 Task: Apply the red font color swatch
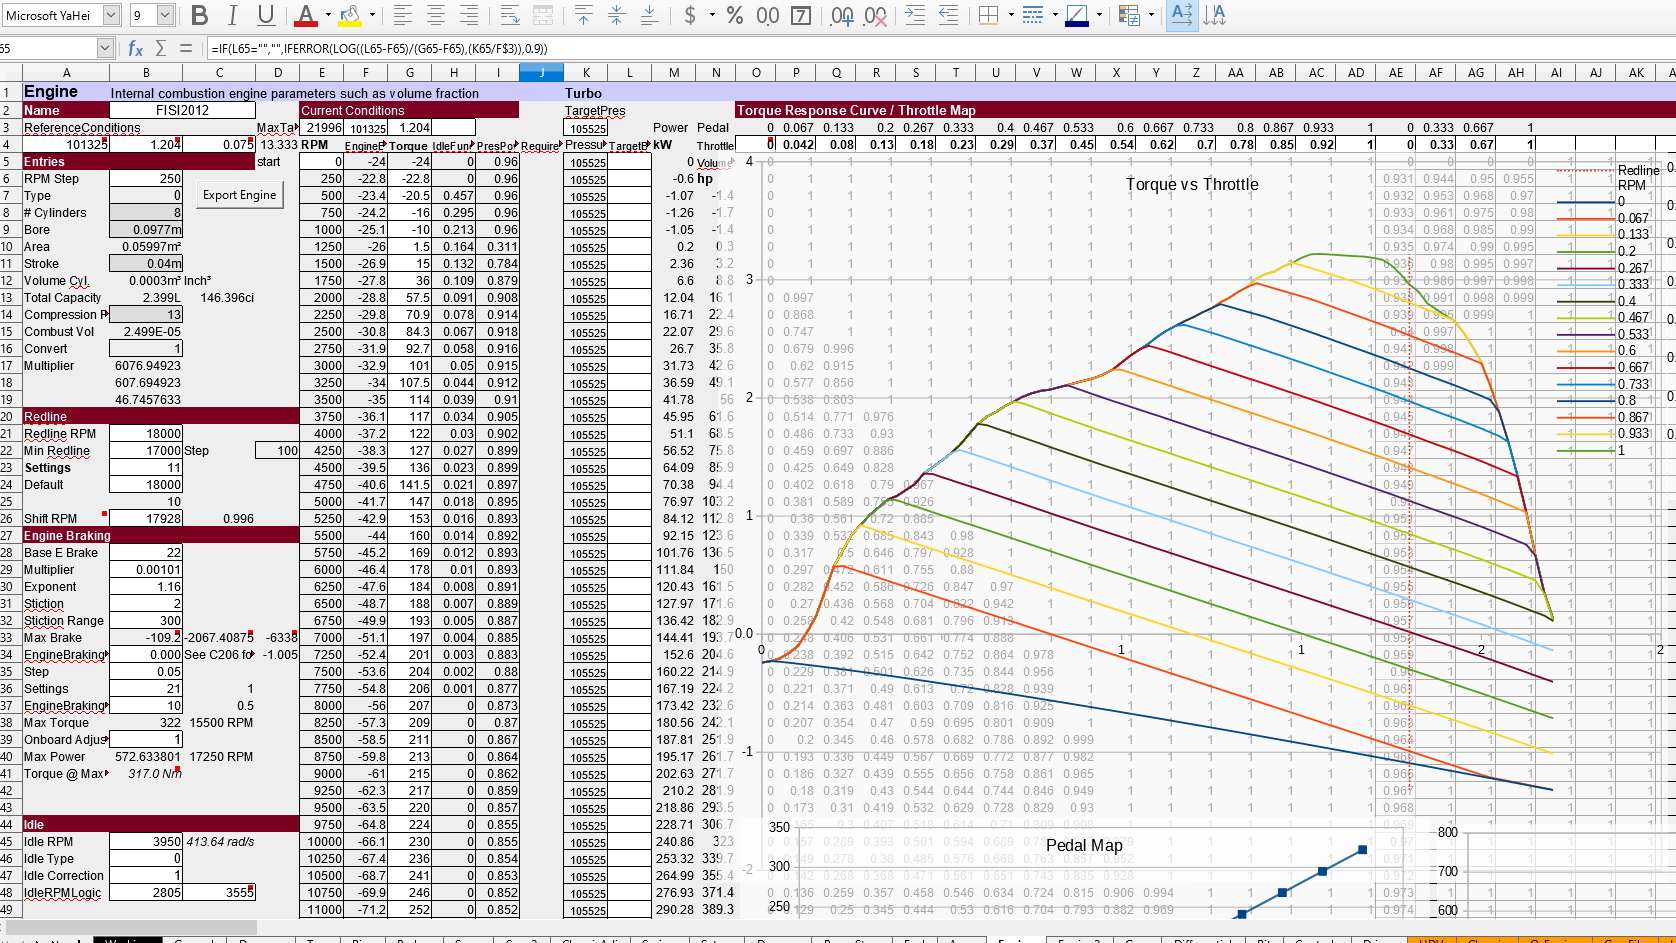coord(306,15)
